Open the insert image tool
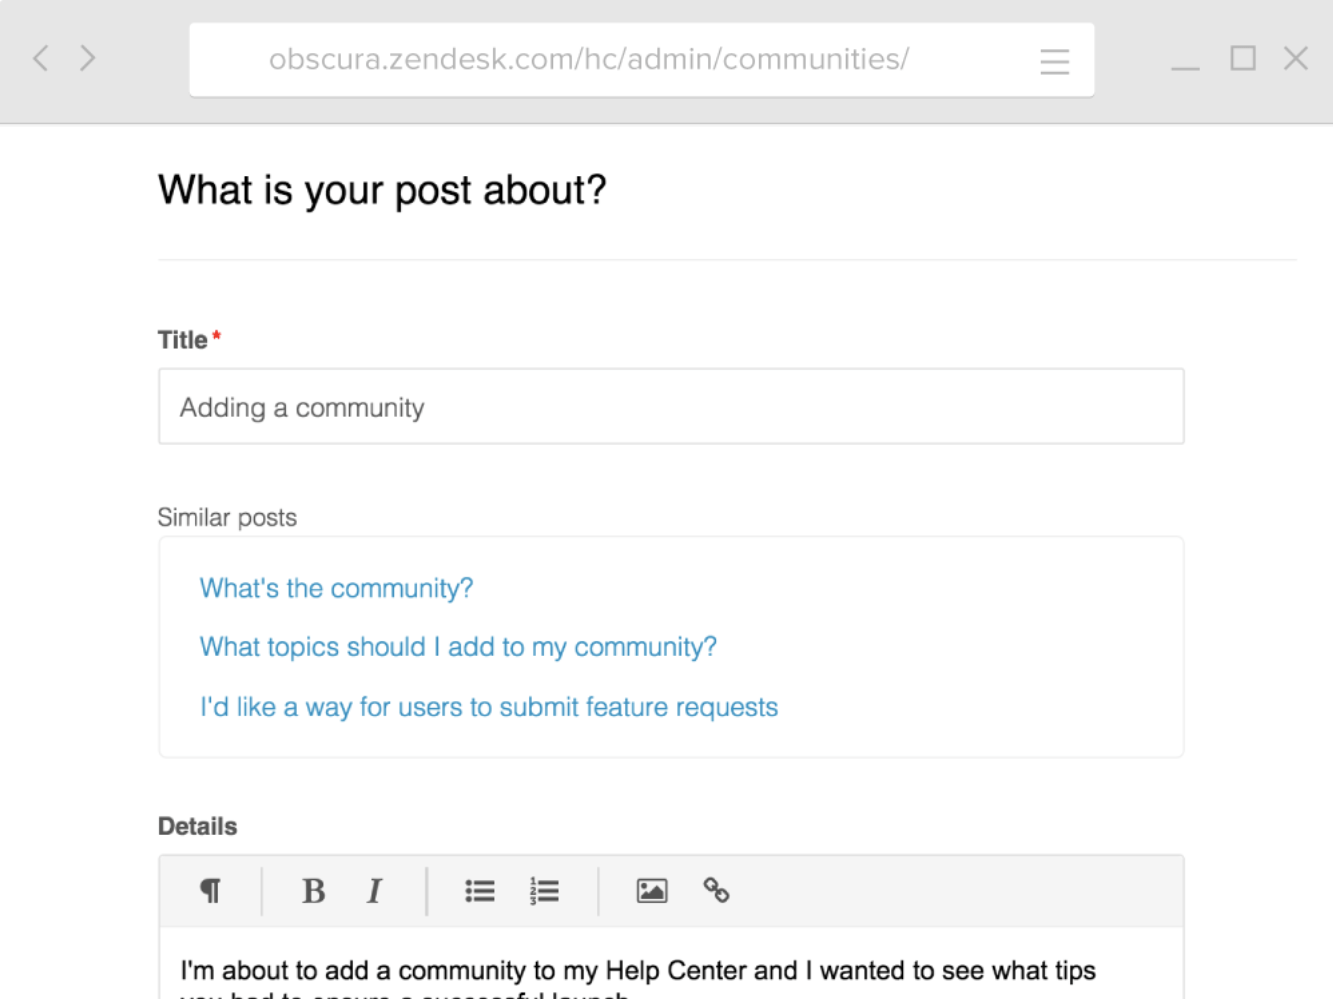 pyautogui.click(x=650, y=890)
